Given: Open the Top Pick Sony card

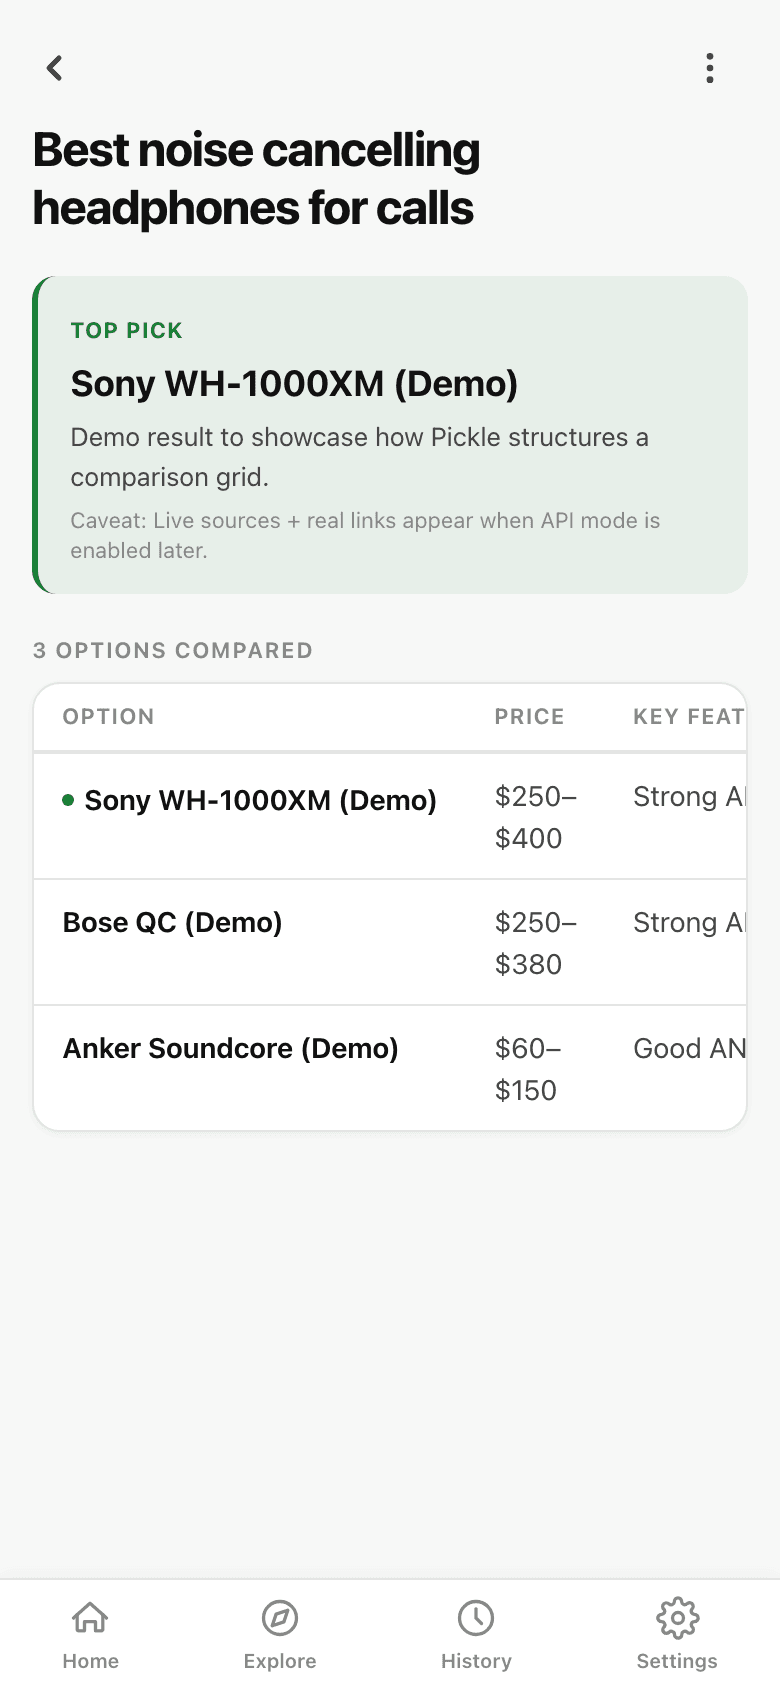Looking at the screenshot, I should point(390,435).
